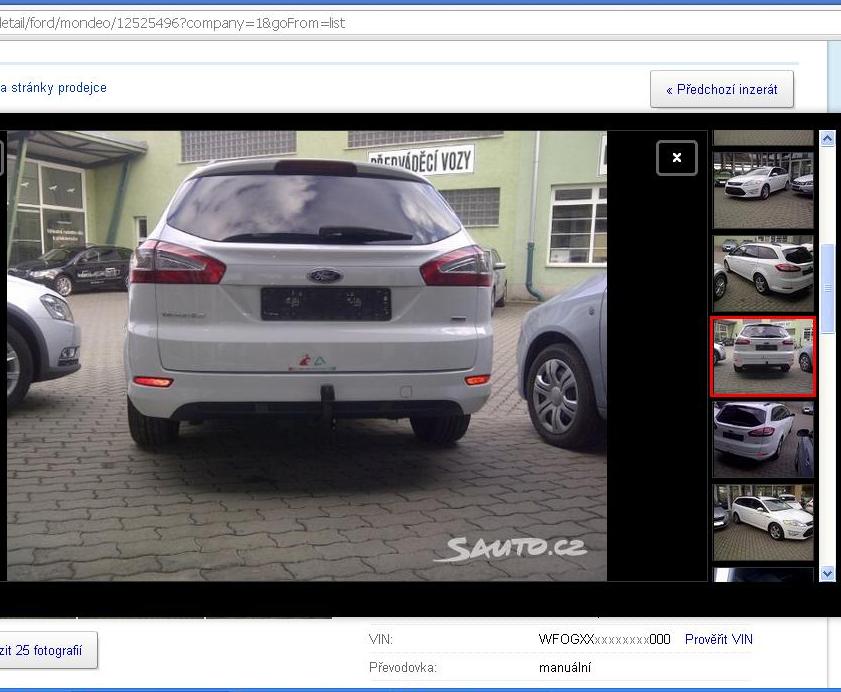This screenshot has height=692, width=841.
Task: Open thumbnail showing car's rear-left side
Action: (763, 274)
